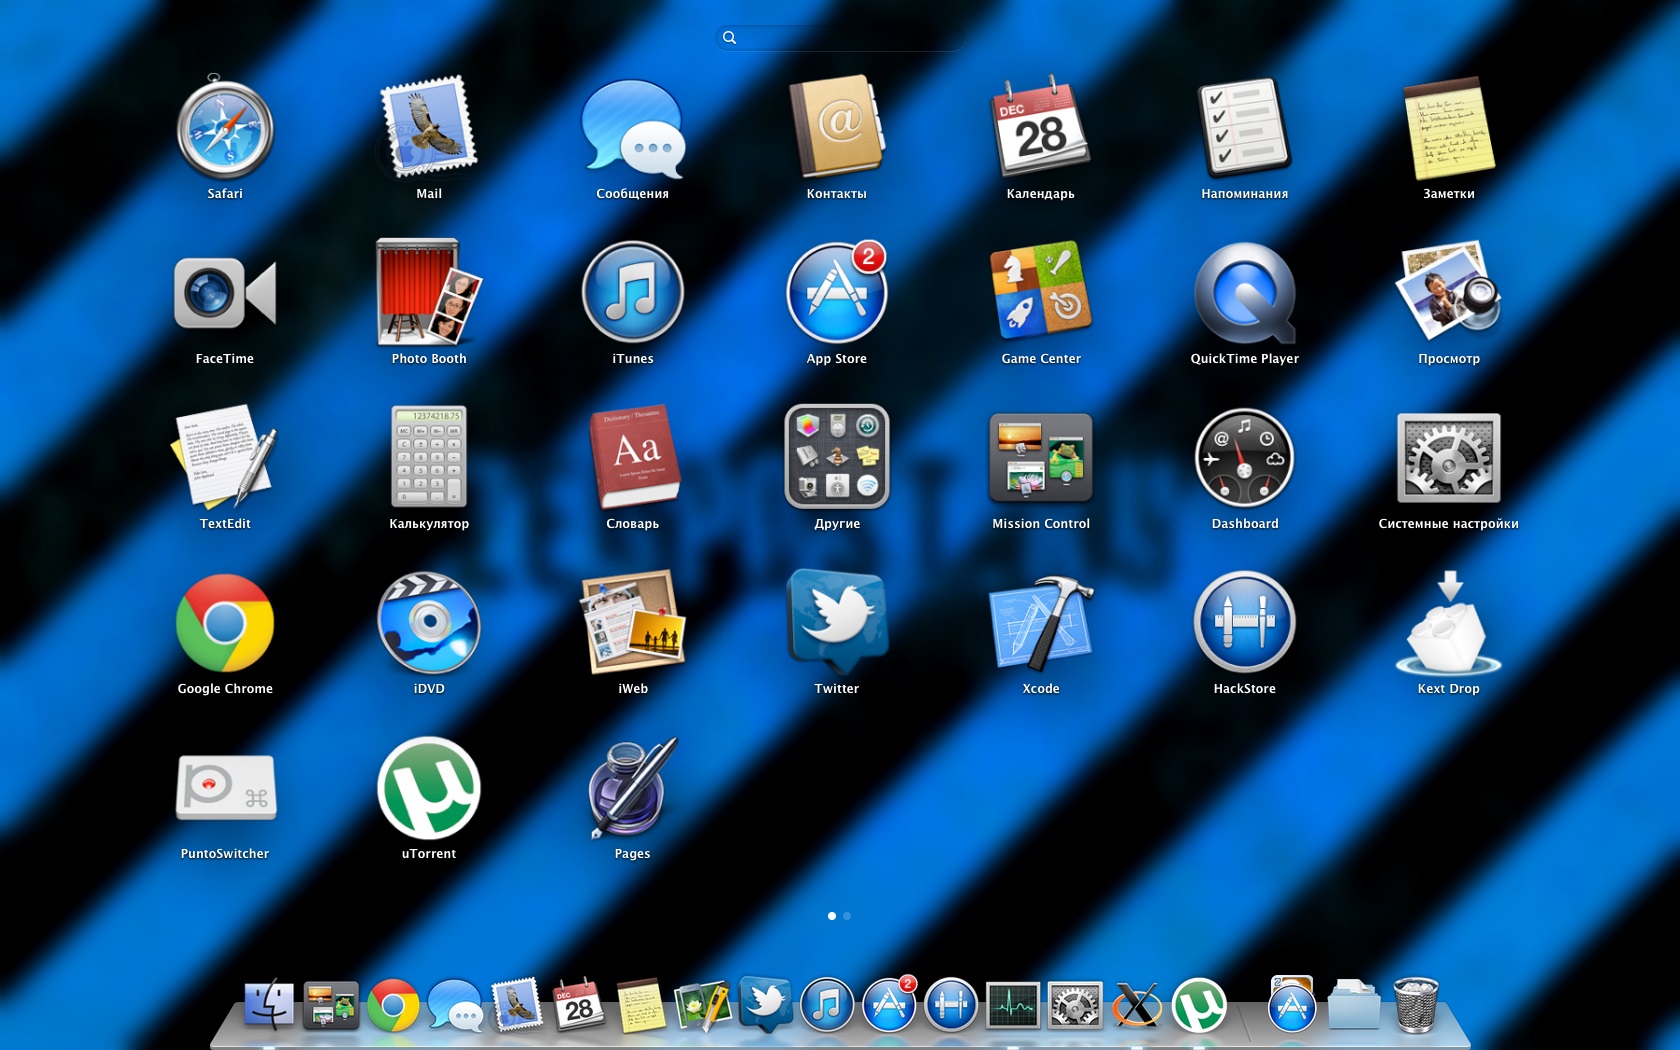Launch the Mail app in Launchpad
This screenshot has width=1680, height=1050.
pos(429,128)
